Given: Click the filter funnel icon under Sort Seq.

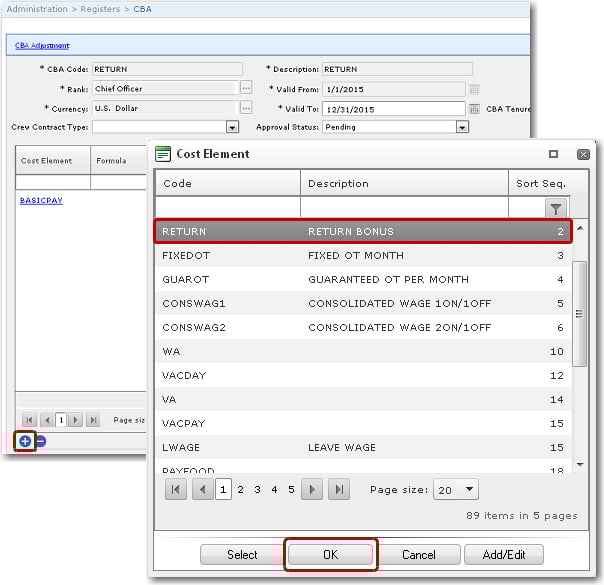Looking at the screenshot, I should pyautogui.click(x=555, y=207).
